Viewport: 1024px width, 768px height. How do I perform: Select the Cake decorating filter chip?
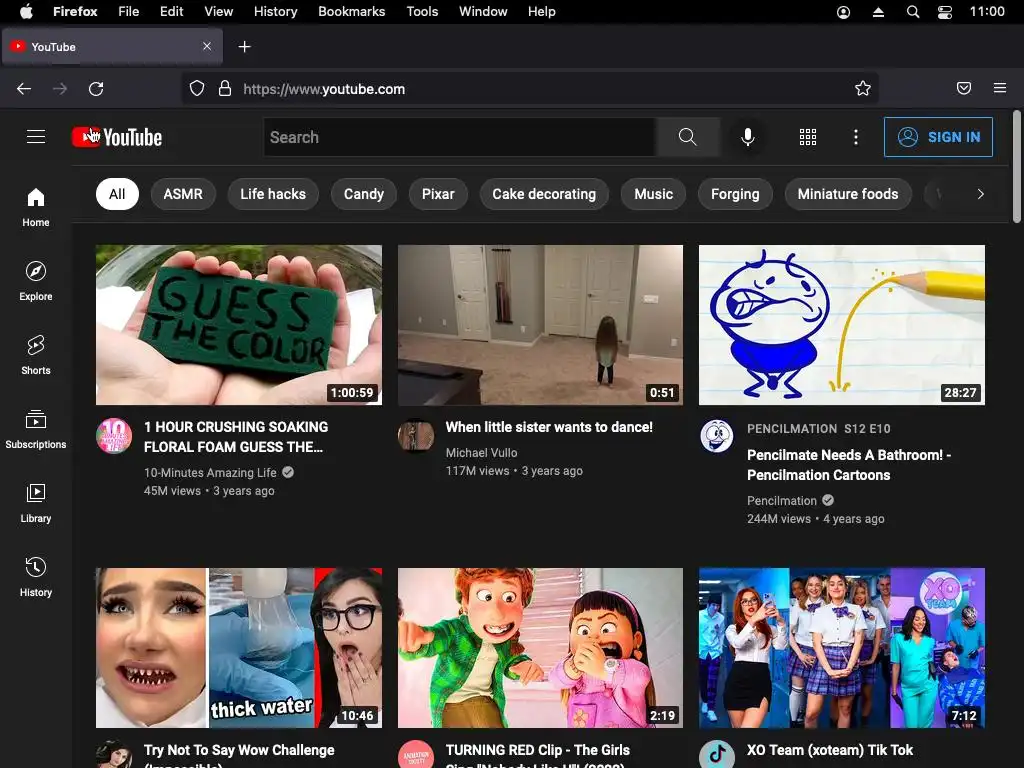pos(544,194)
